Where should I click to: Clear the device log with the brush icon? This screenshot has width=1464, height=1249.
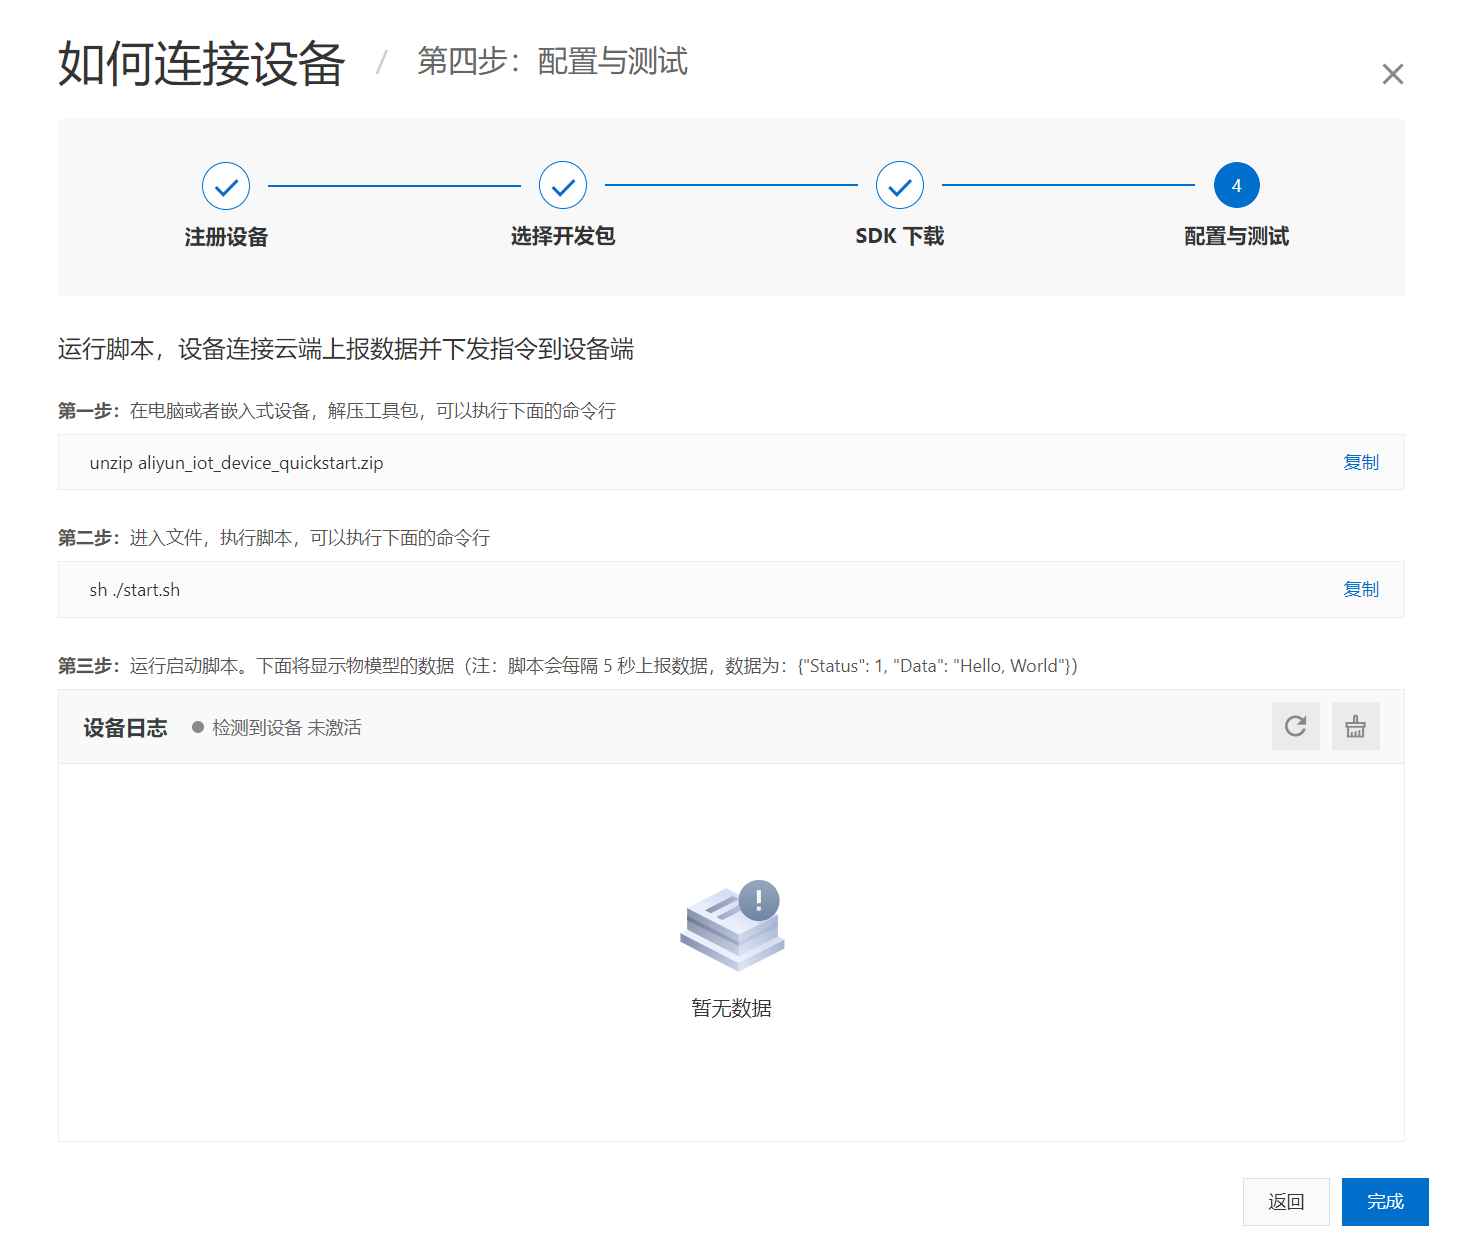(x=1355, y=726)
